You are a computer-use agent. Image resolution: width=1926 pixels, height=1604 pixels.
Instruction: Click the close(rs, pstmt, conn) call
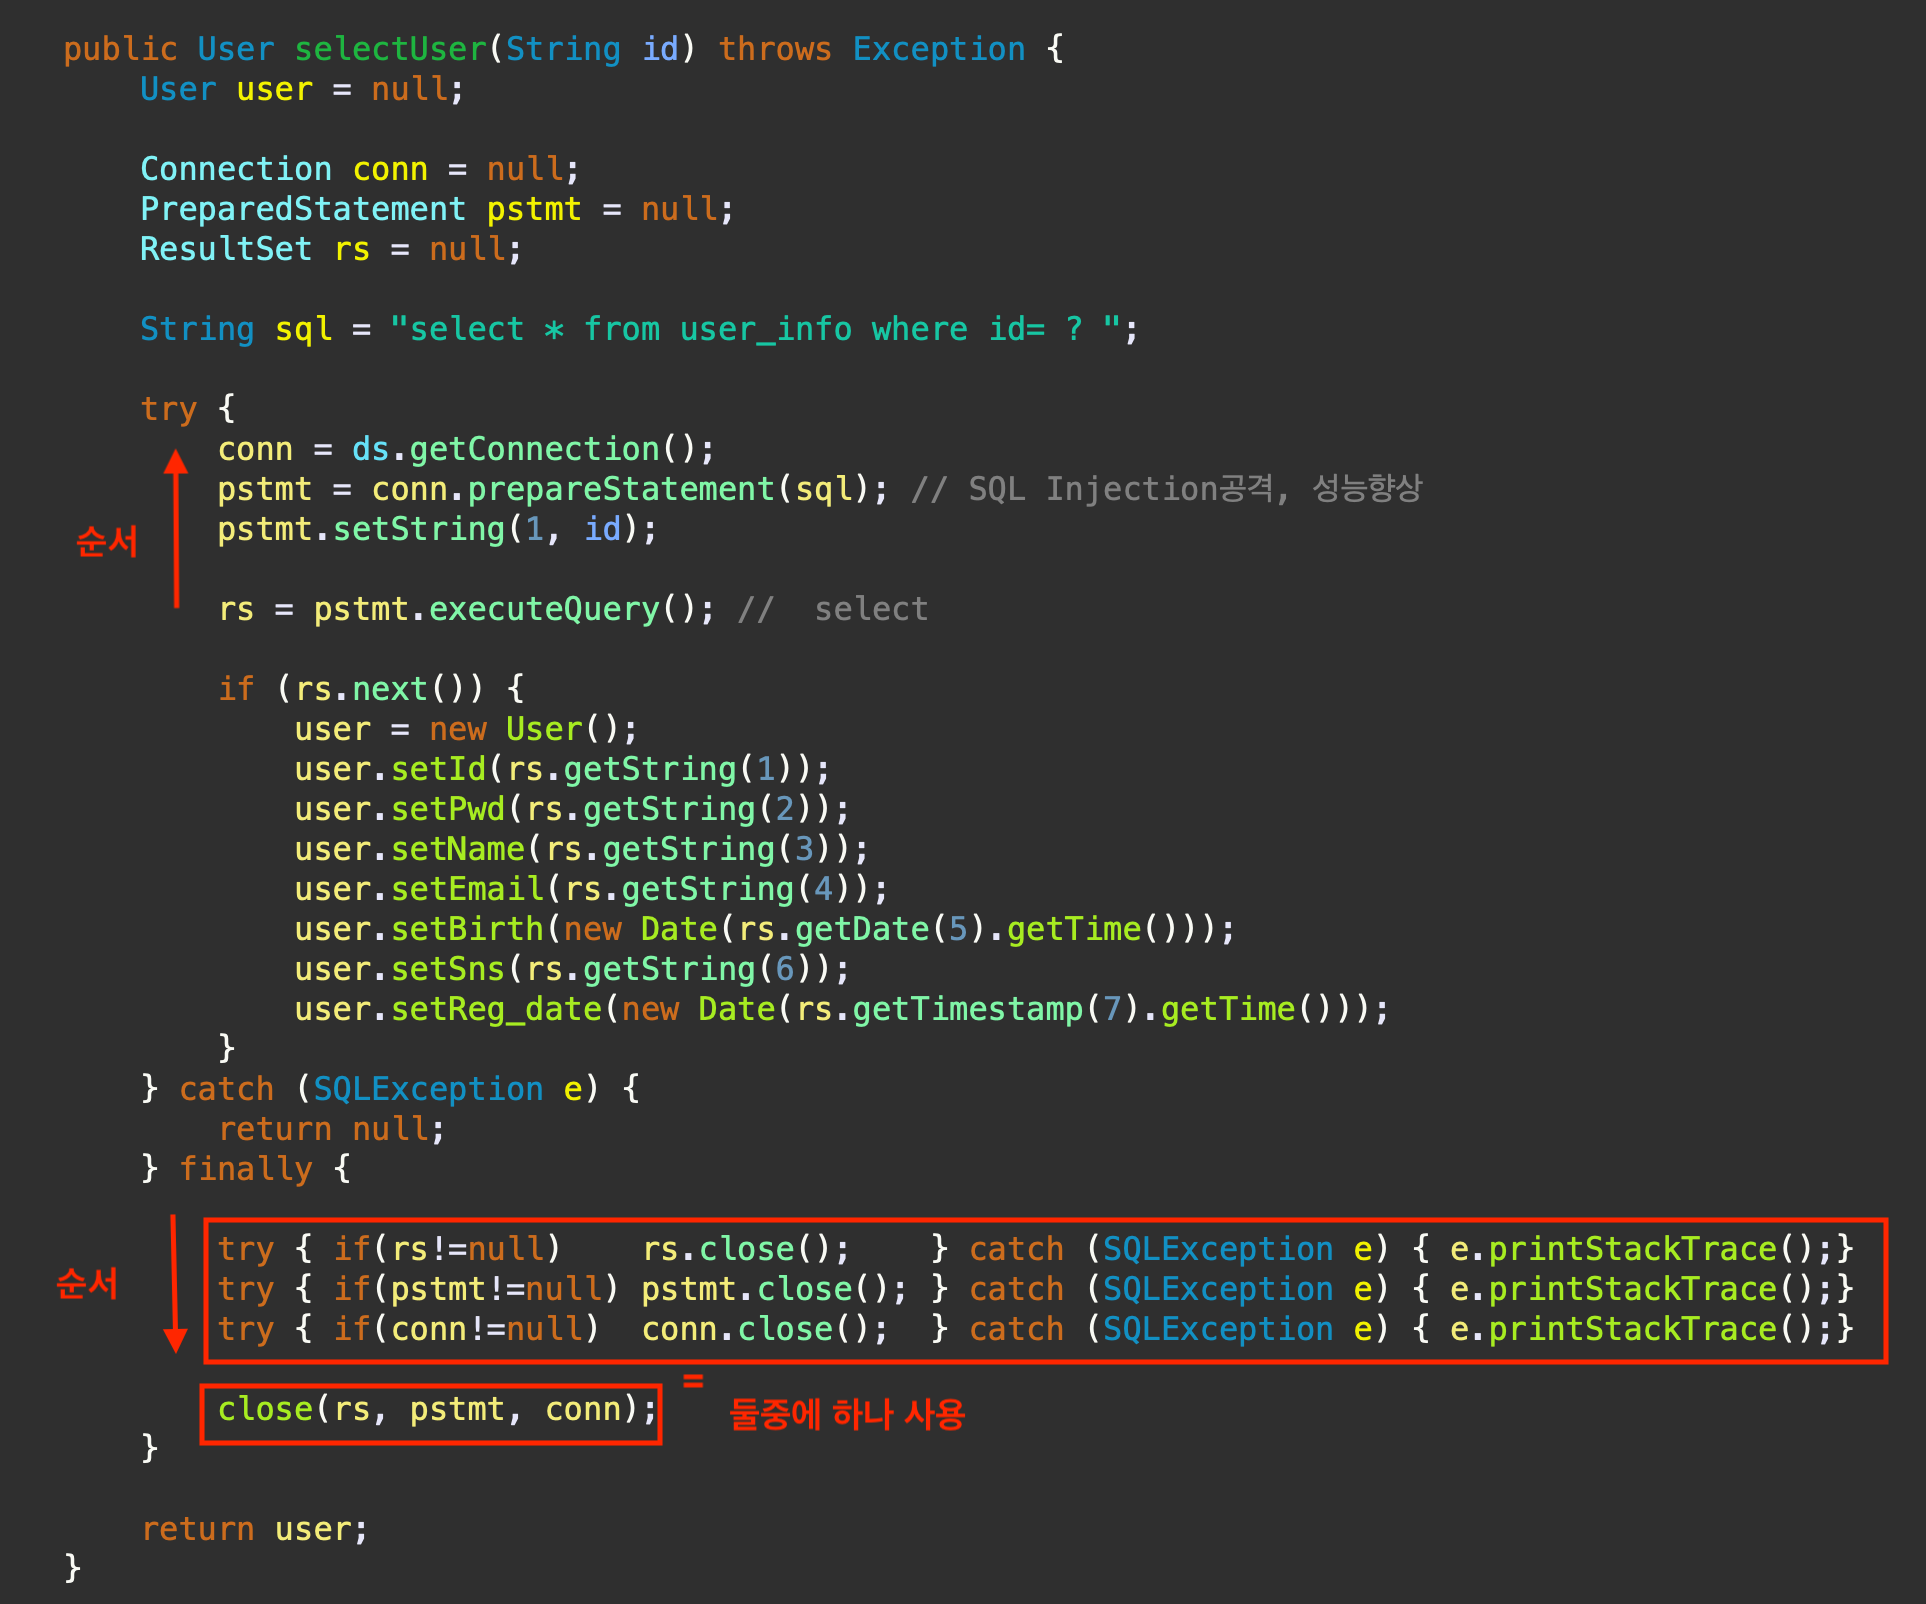pos(436,1410)
